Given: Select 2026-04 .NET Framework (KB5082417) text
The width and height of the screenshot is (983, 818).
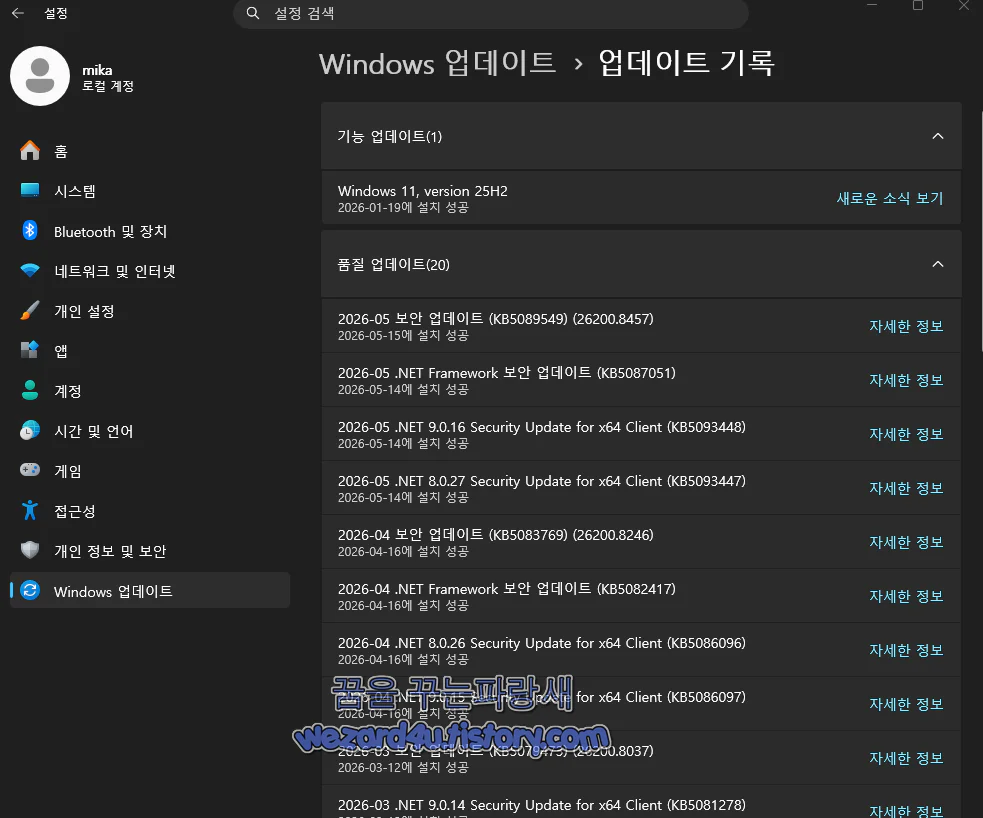Looking at the screenshot, I should (x=507, y=589).
